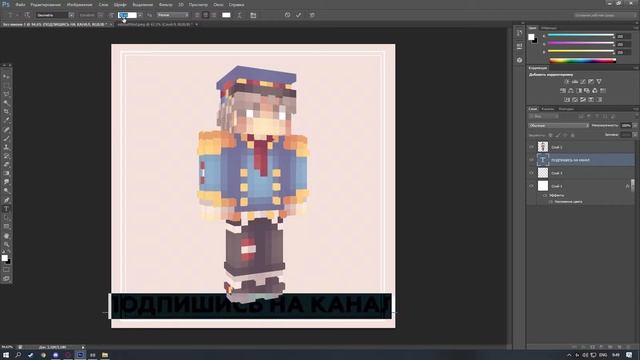Click the screen mode icon in toolbox
The width and height of the screenshot is (640, 360).
coord(6,278)
